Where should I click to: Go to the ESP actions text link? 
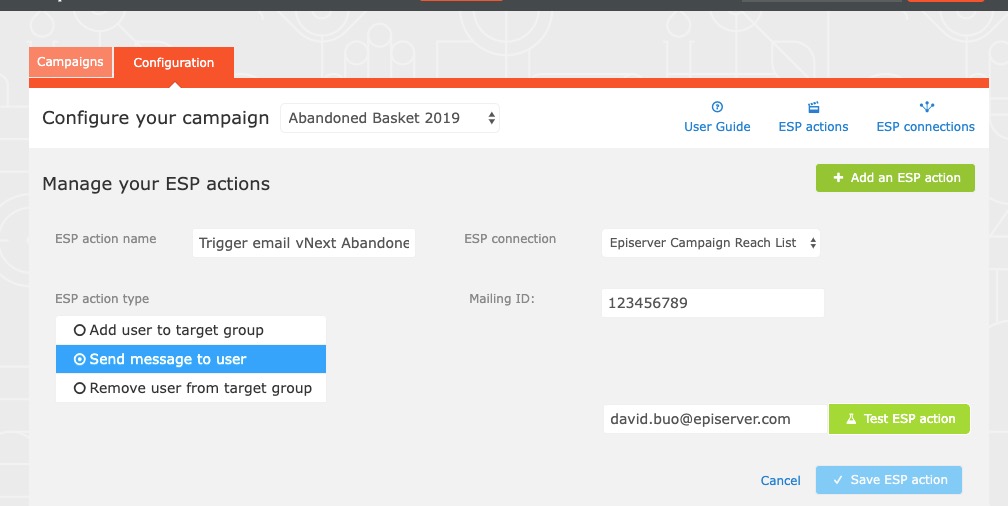(813, 127)
